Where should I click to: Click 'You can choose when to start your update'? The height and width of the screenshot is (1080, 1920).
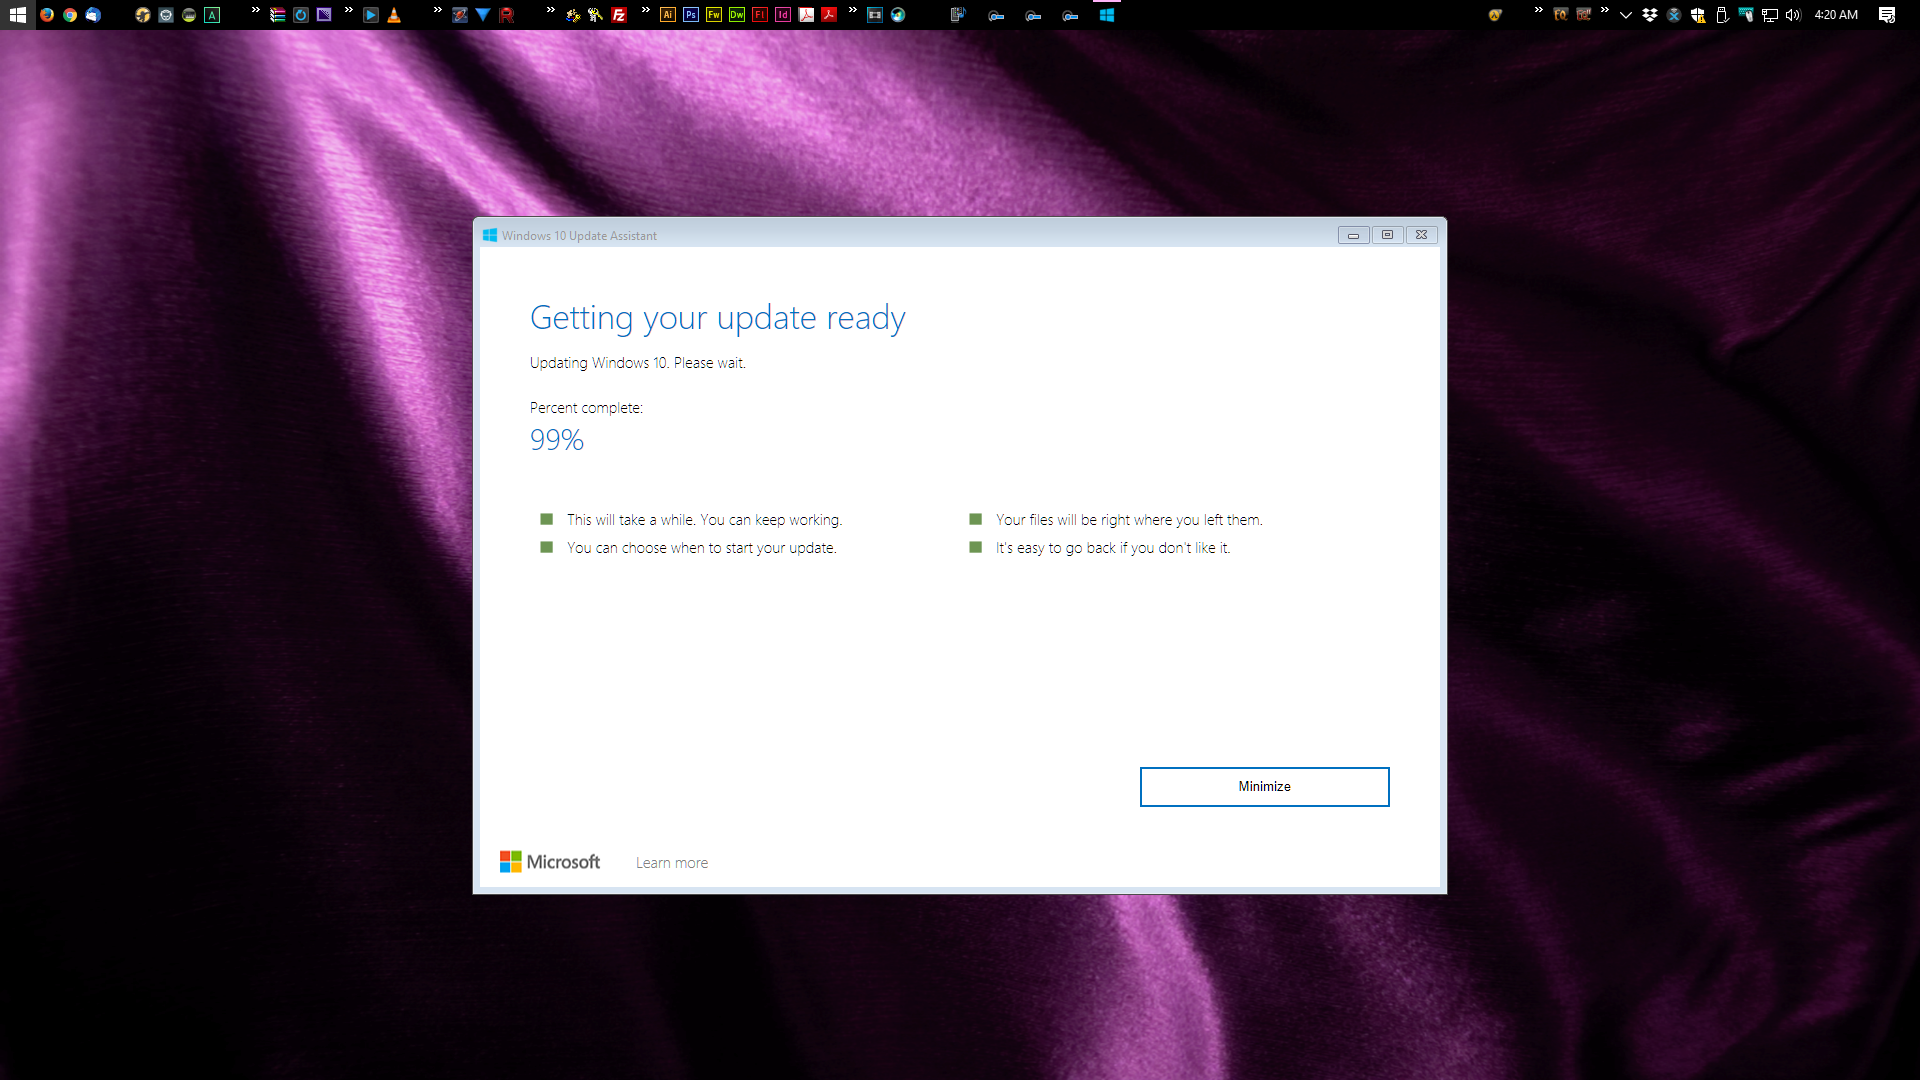(x=702, y=548)
